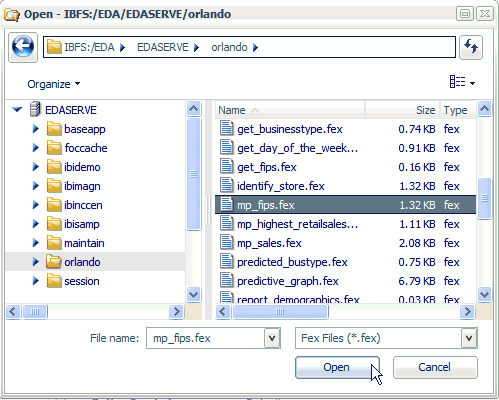Click the Cancel button
Viewport: 499px width, 400px height.
435,367
